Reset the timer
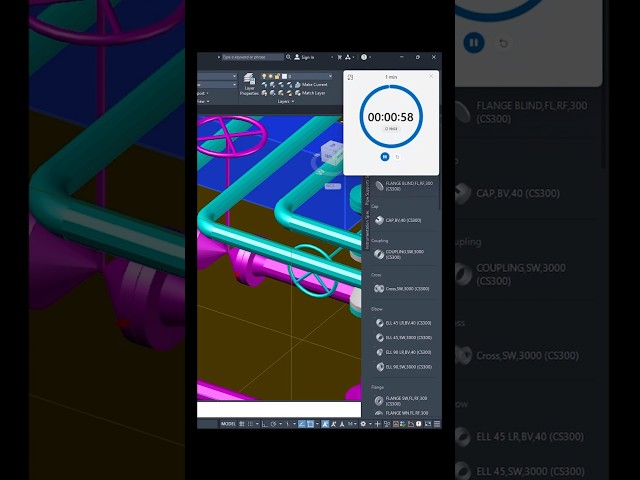Screen dimensions: 640x480 coord(398,157)
